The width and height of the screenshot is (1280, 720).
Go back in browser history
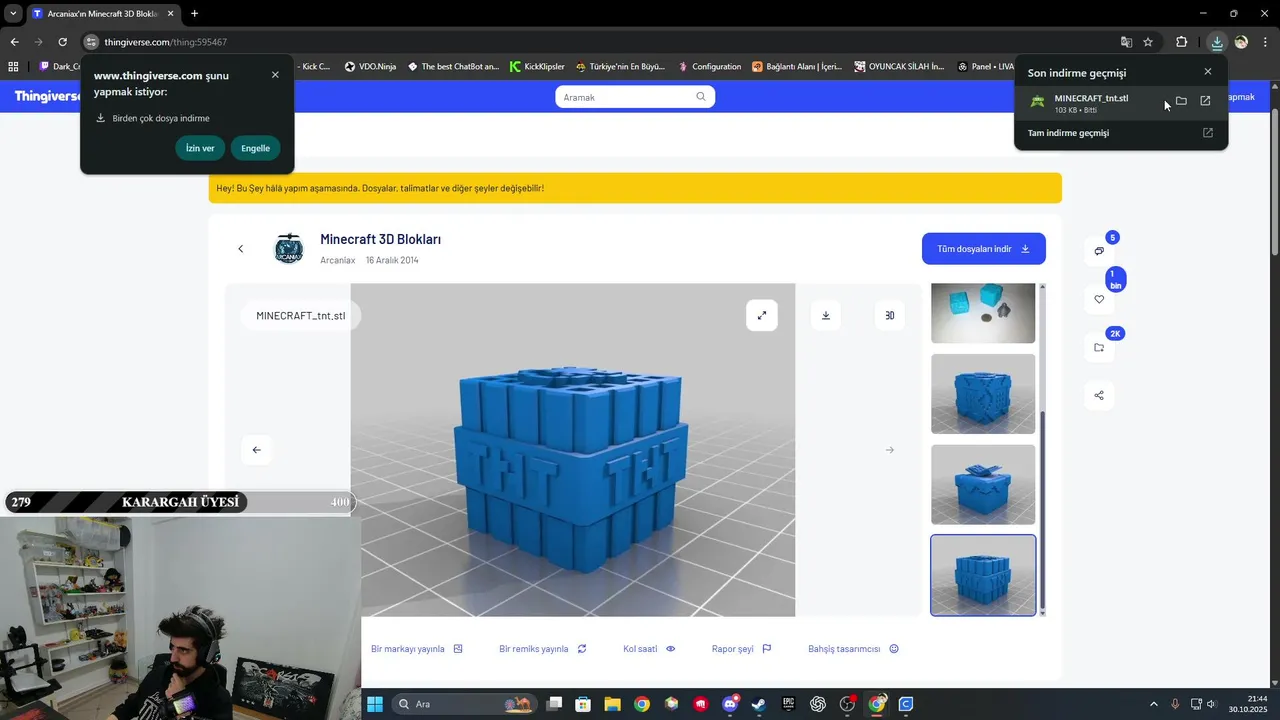14,42
